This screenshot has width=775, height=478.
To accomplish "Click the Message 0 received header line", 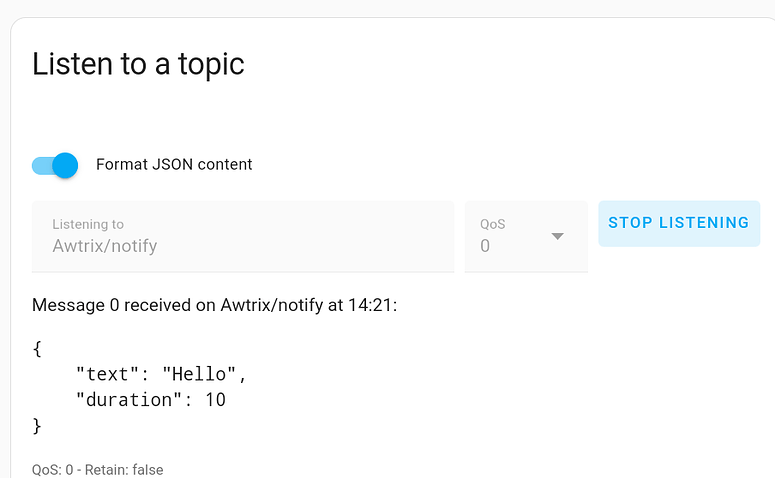I will [214, 305].
